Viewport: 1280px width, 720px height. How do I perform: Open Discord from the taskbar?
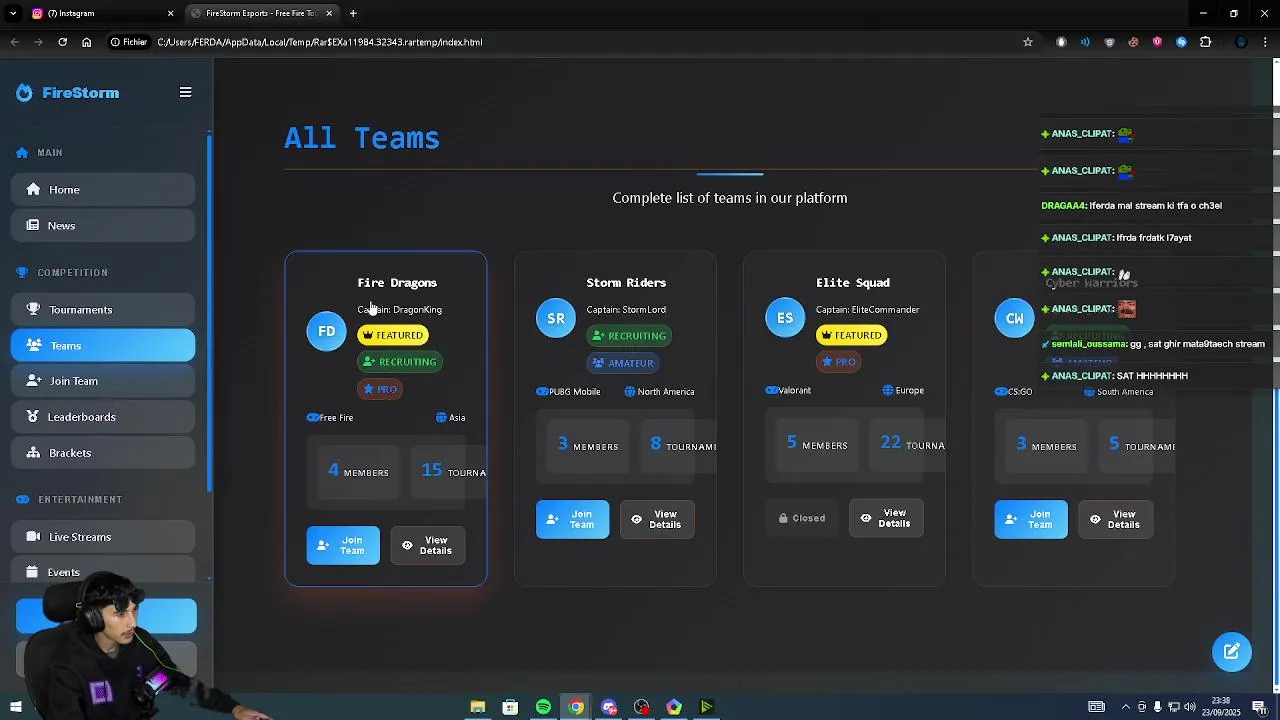609,707
